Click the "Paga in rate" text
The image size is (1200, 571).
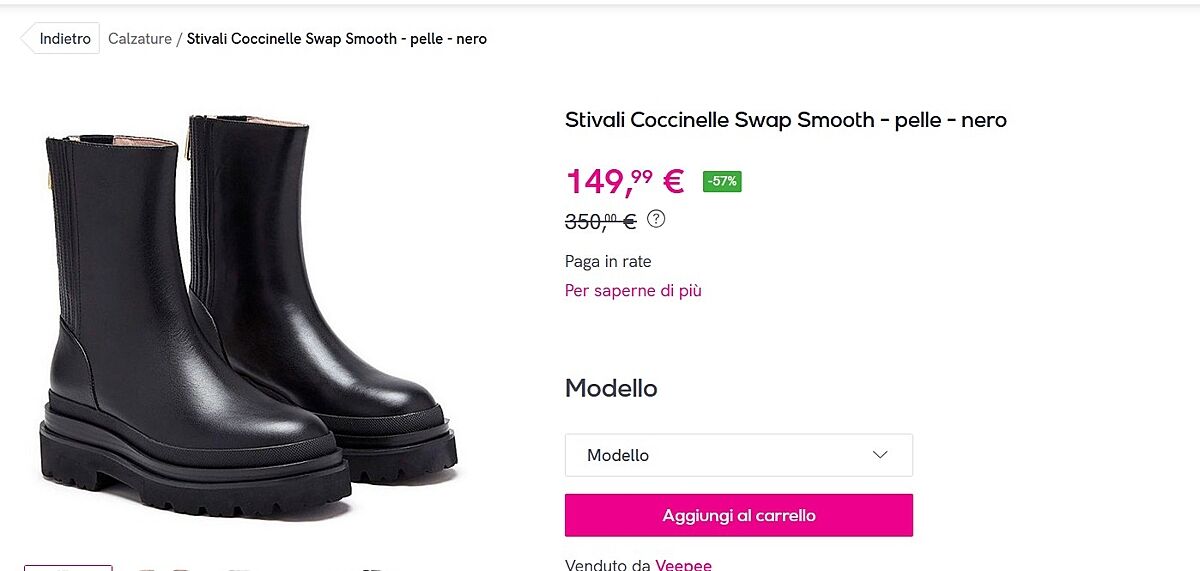[608, 262]
